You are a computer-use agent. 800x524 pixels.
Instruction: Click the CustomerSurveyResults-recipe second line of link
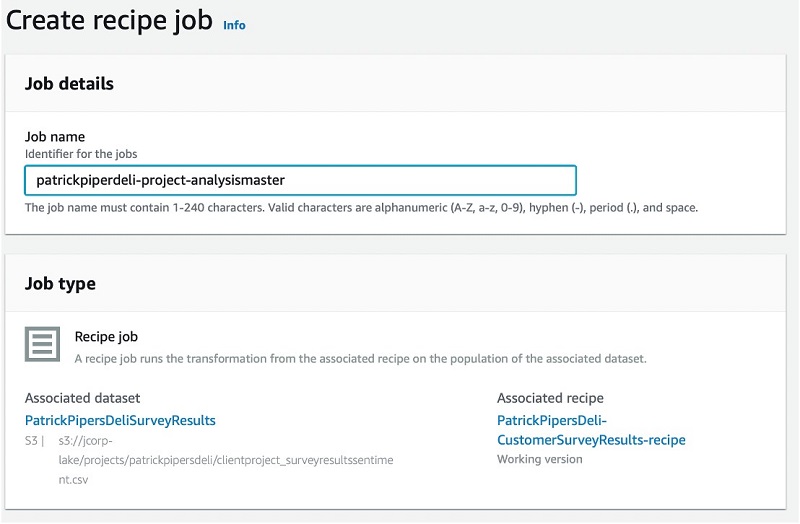(x=591, y=440)
